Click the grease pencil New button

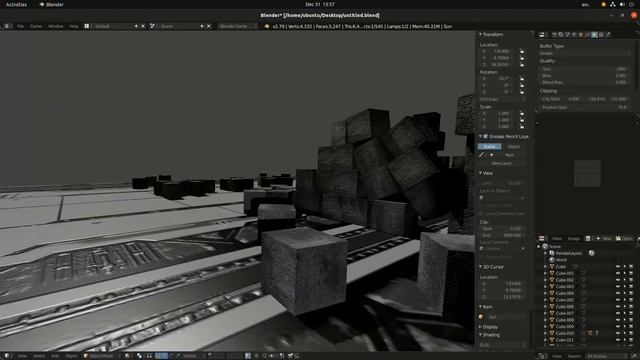click(x=509, y=155)
